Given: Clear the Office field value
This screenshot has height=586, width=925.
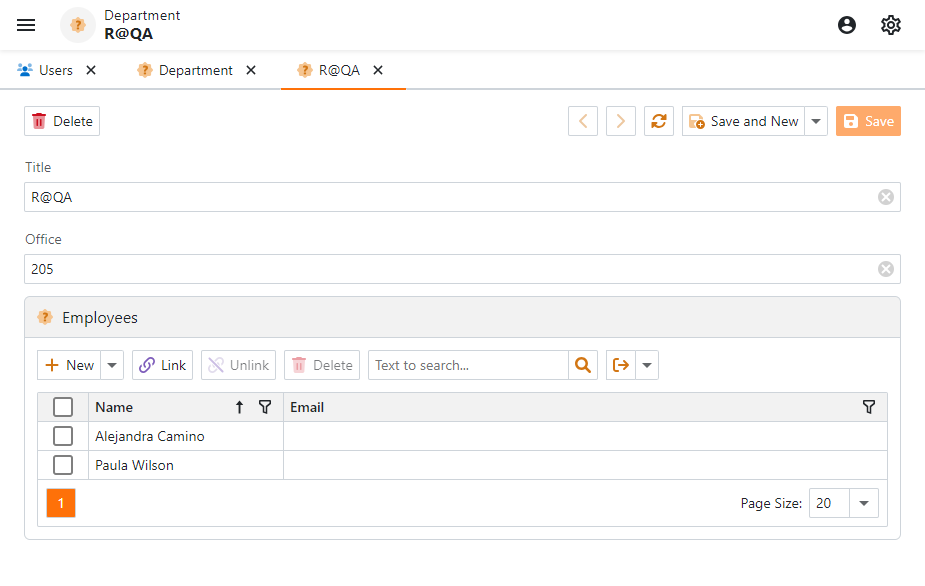Looking at the screenshot, I should (x=885, y=269).
